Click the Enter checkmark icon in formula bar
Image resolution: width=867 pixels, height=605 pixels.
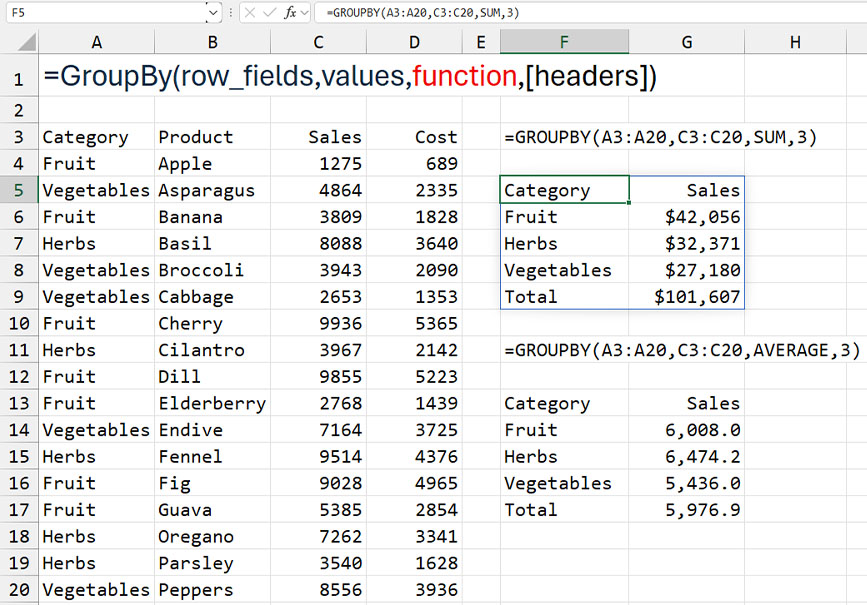tap(269, 13)
